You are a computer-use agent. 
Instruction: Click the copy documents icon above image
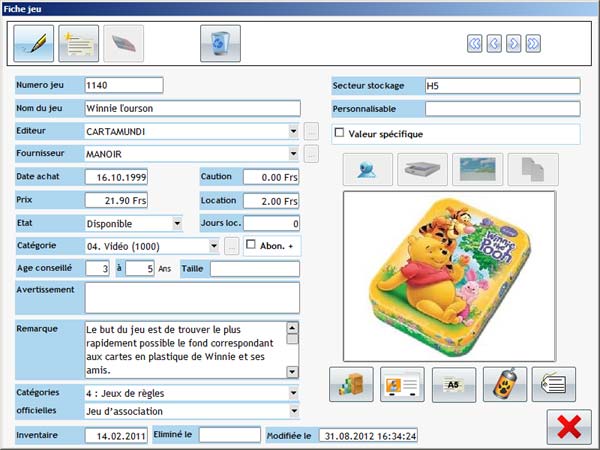pyautogui.click(x=533, y=170)
